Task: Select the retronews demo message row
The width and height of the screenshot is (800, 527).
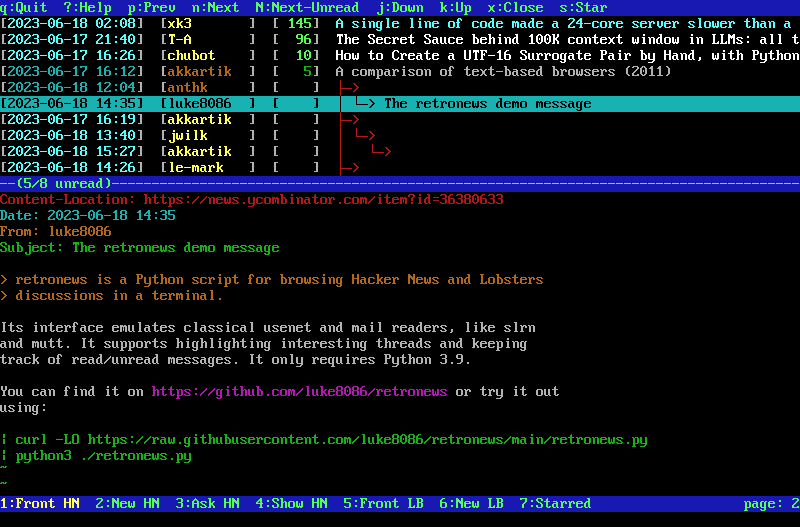Action: coord(400,104)
